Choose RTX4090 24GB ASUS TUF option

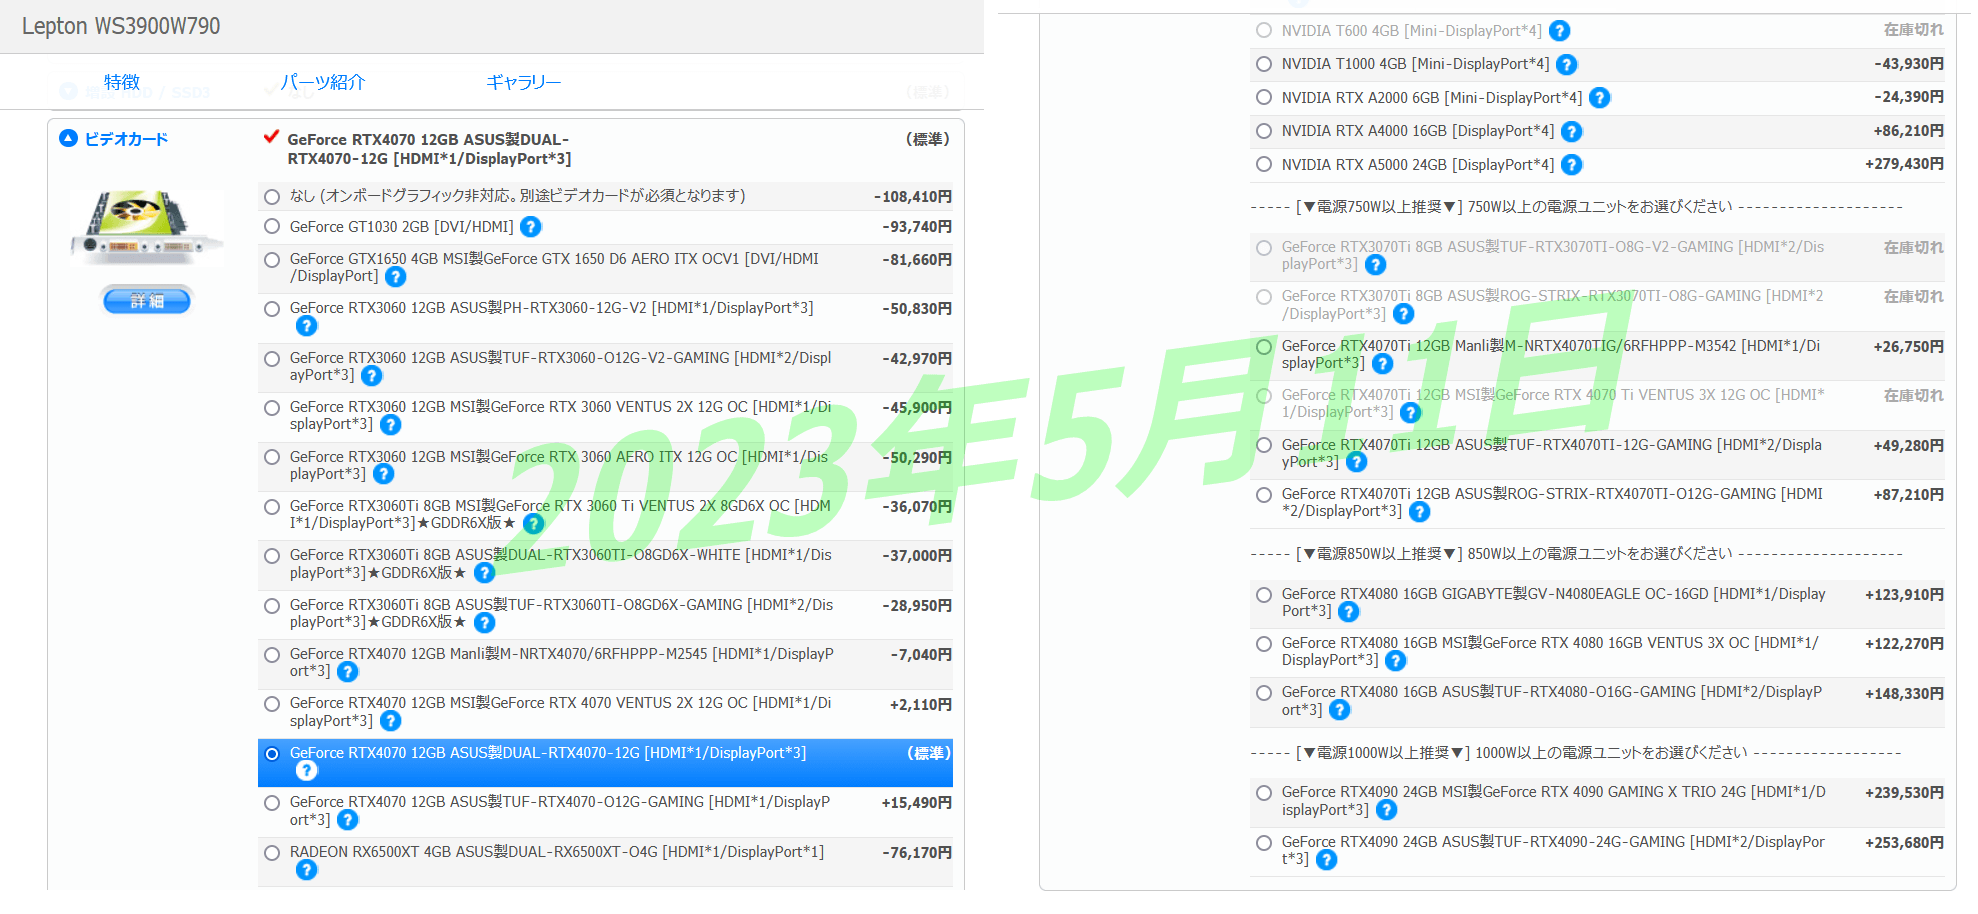tap(1264, 843)
